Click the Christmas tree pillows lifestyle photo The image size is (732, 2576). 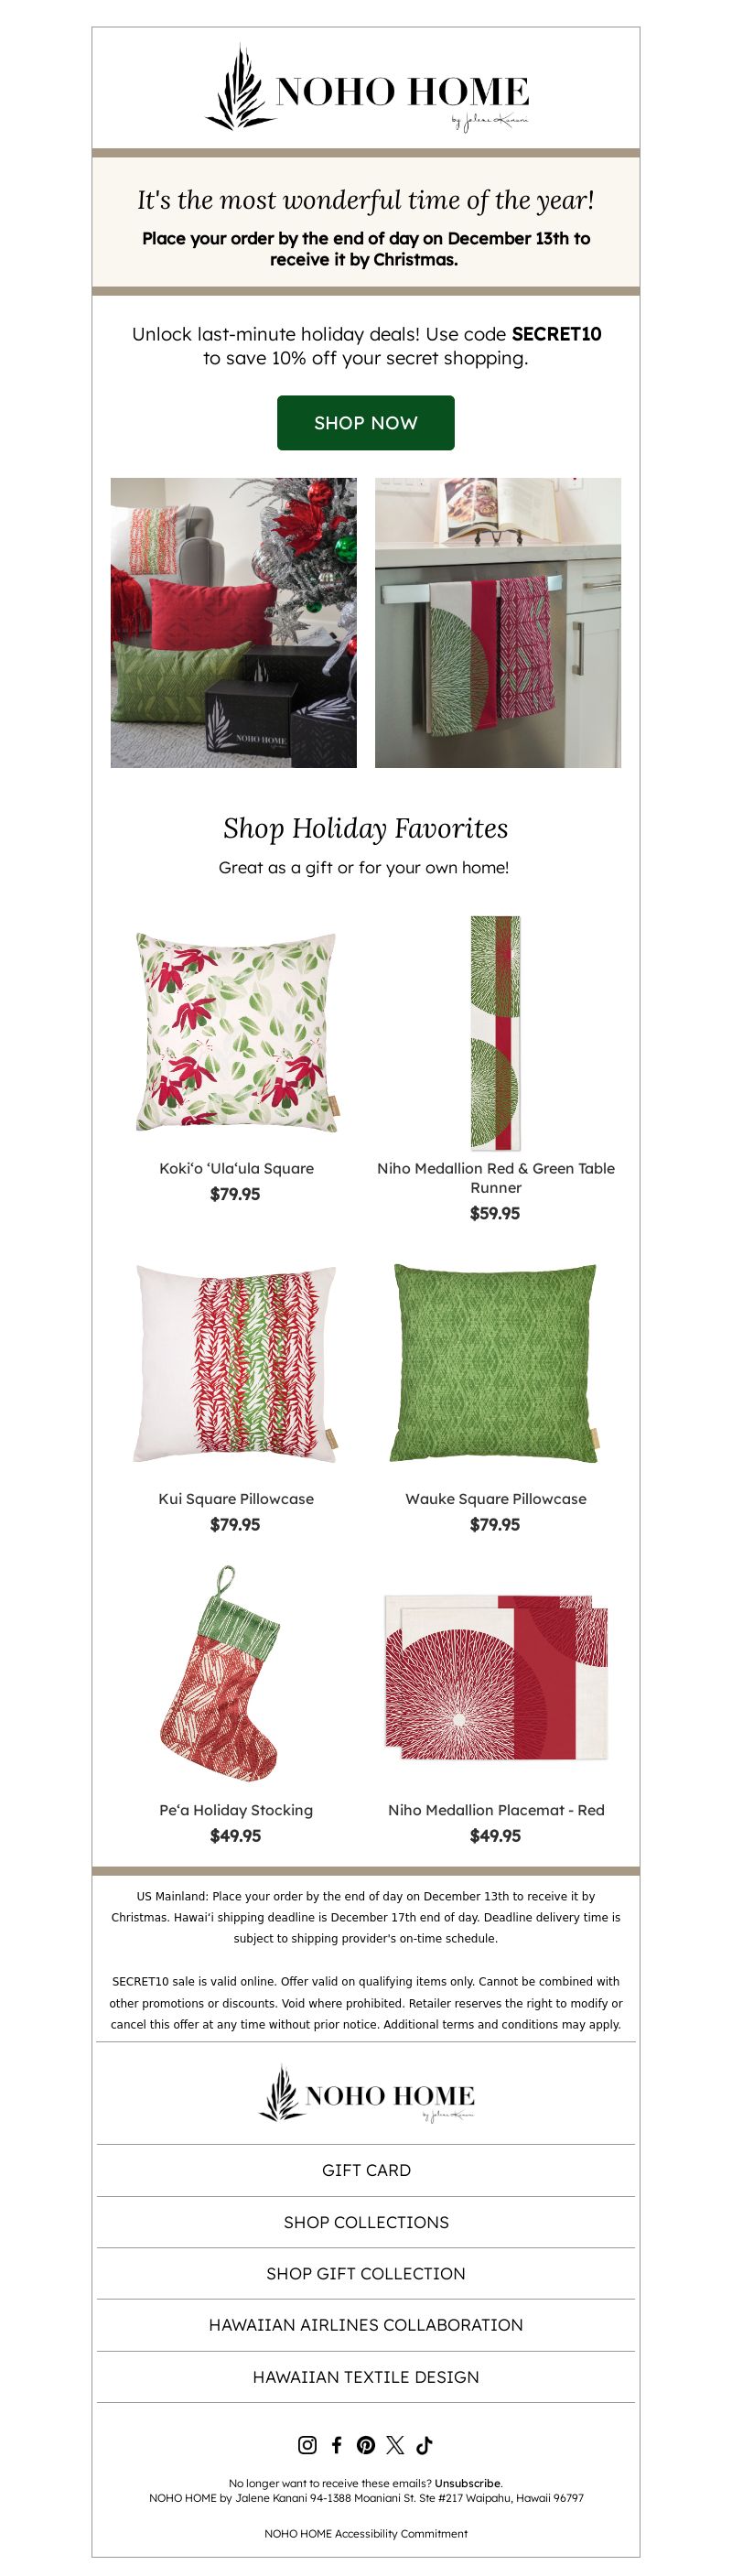point(233,622)
